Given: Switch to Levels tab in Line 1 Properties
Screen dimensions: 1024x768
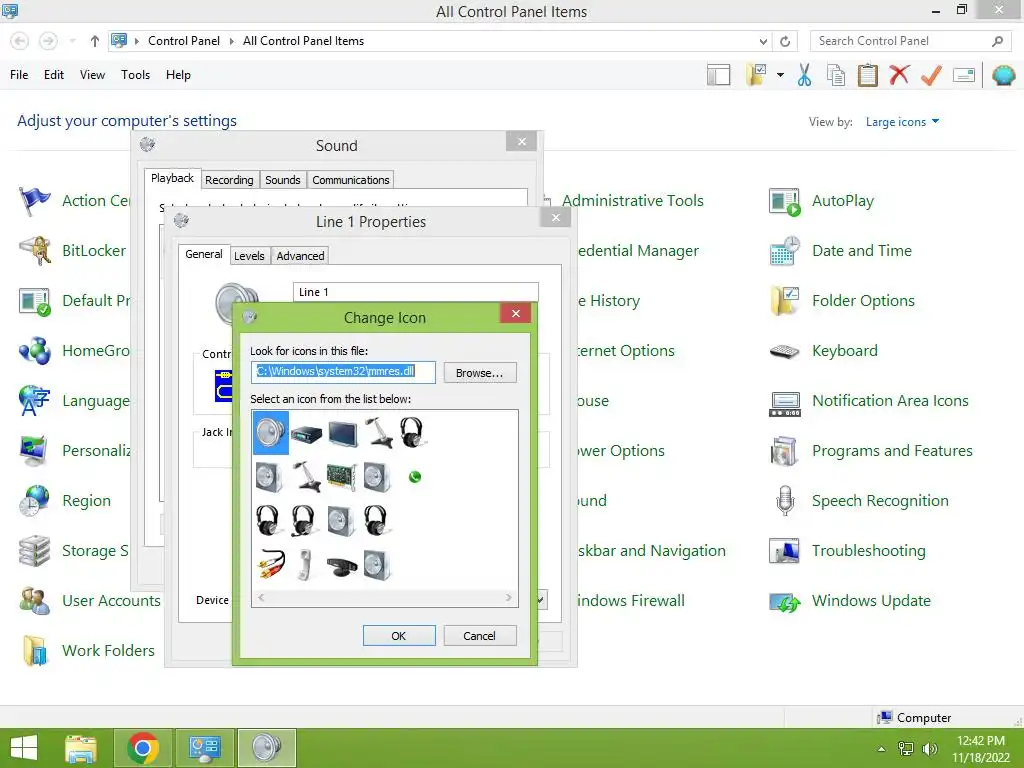Looking at the screenshot, I should (249, 256).
